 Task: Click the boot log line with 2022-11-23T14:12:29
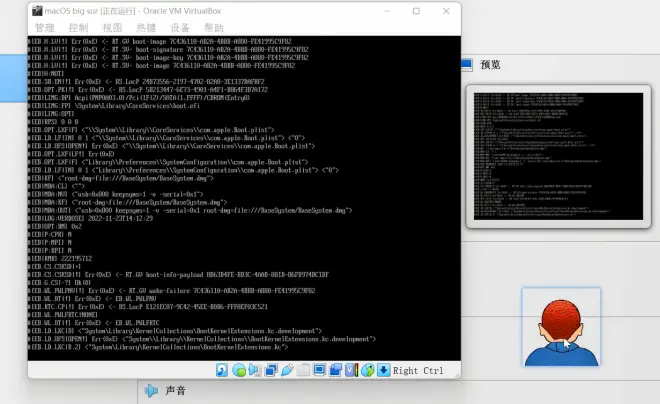tap(90, 218)
